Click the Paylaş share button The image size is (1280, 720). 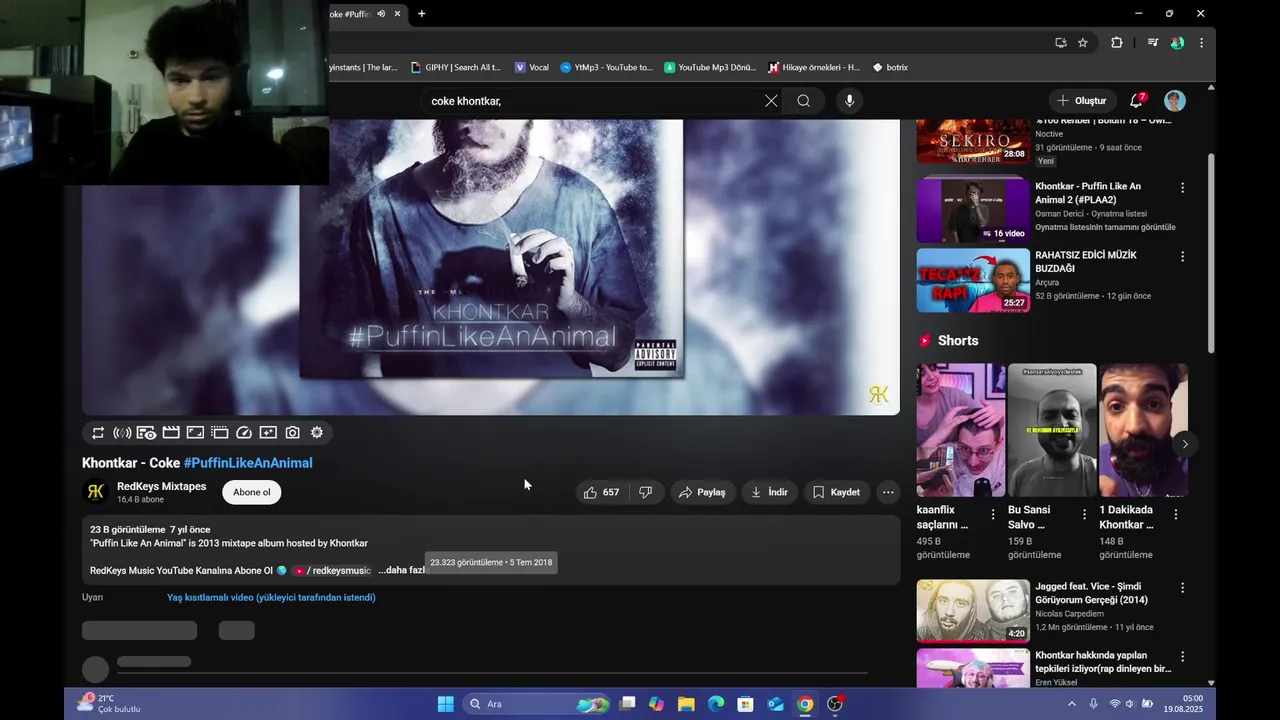702,492
